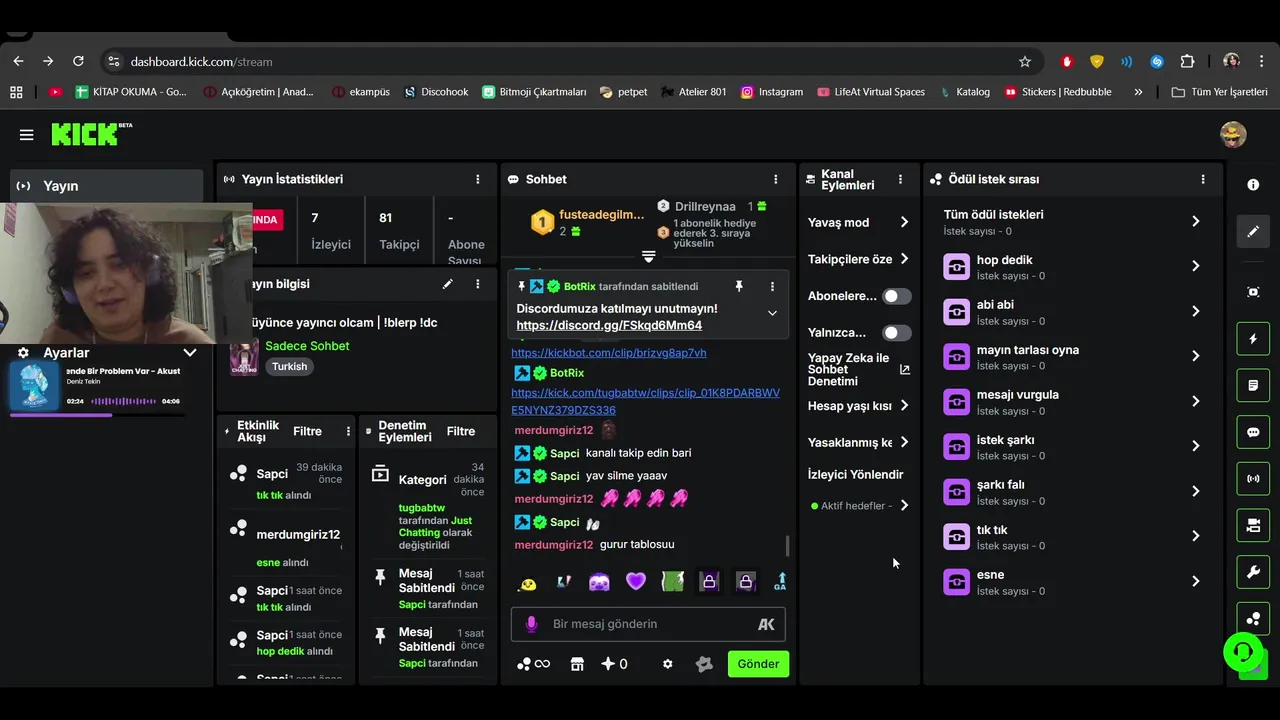
Task: Open Etkinlik Akışı three-dot menu
Action: click(348, 431)
